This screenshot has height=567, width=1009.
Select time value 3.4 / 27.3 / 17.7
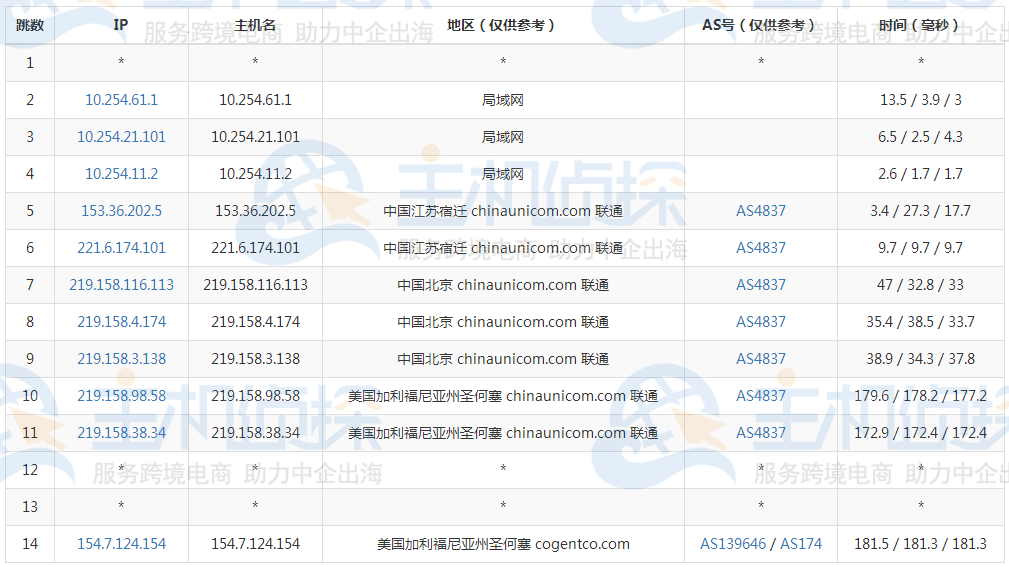coord(921,211)
